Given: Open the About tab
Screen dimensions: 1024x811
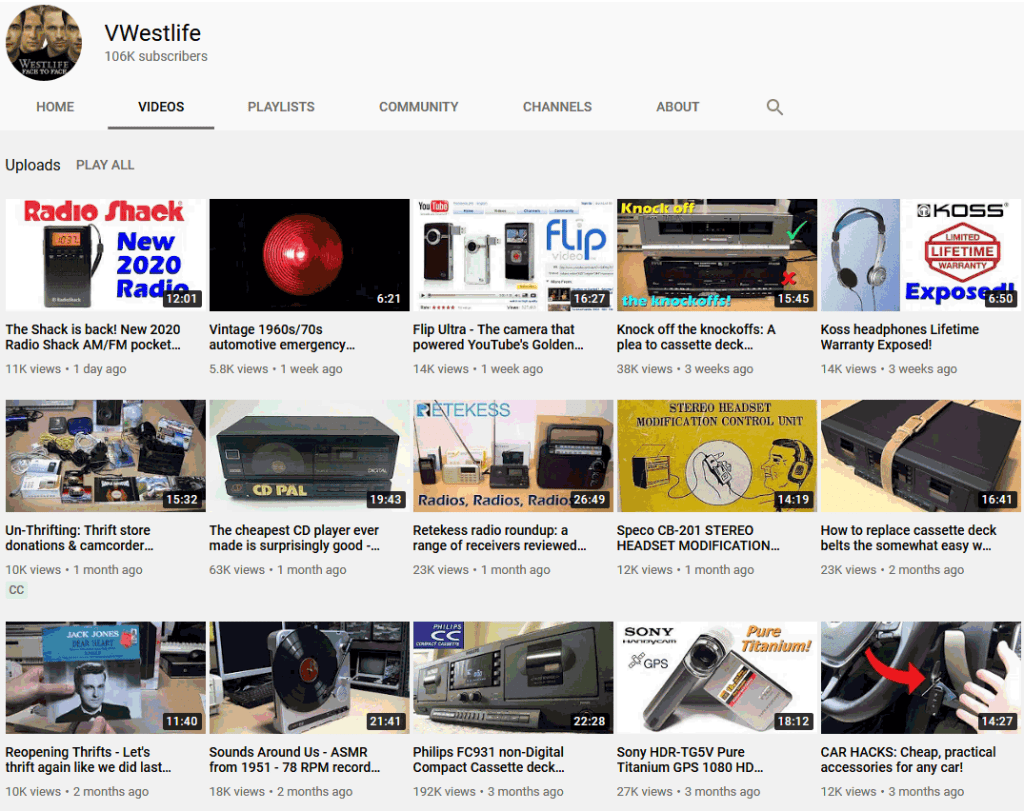Looking at the screenshot, I should 677,107.
